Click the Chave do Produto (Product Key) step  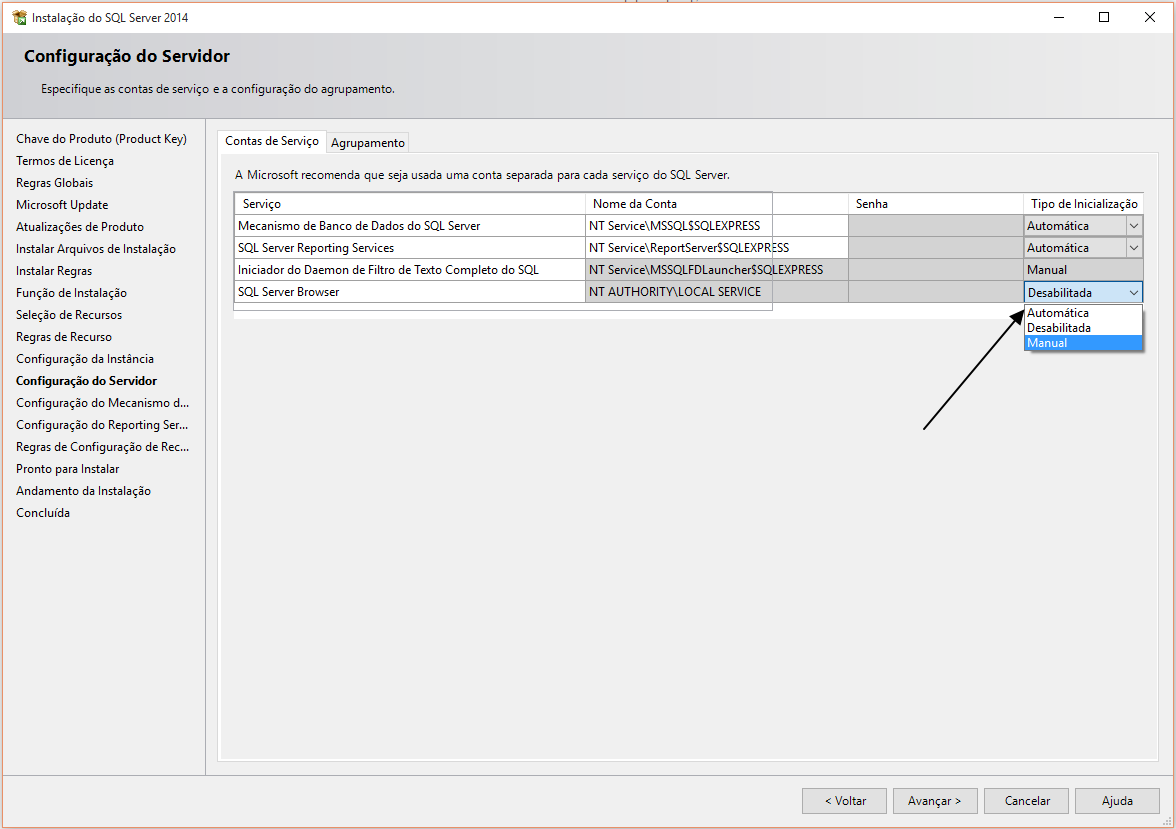[x=101, y=139]
